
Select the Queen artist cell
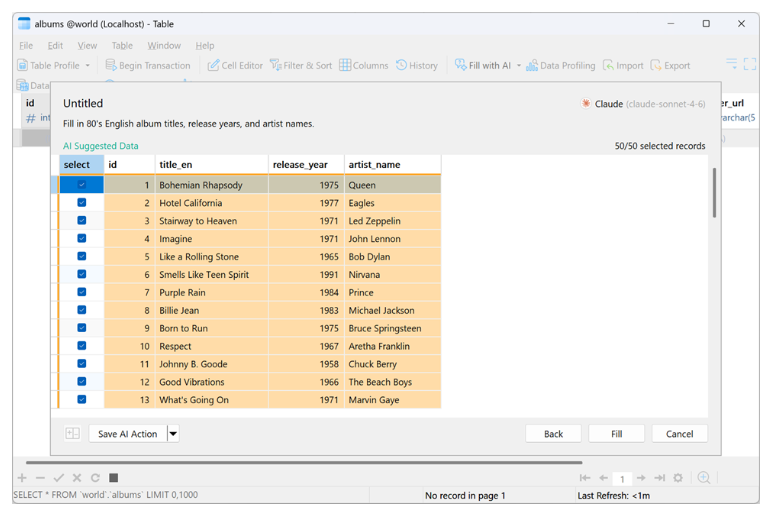[x=393, y=185]
